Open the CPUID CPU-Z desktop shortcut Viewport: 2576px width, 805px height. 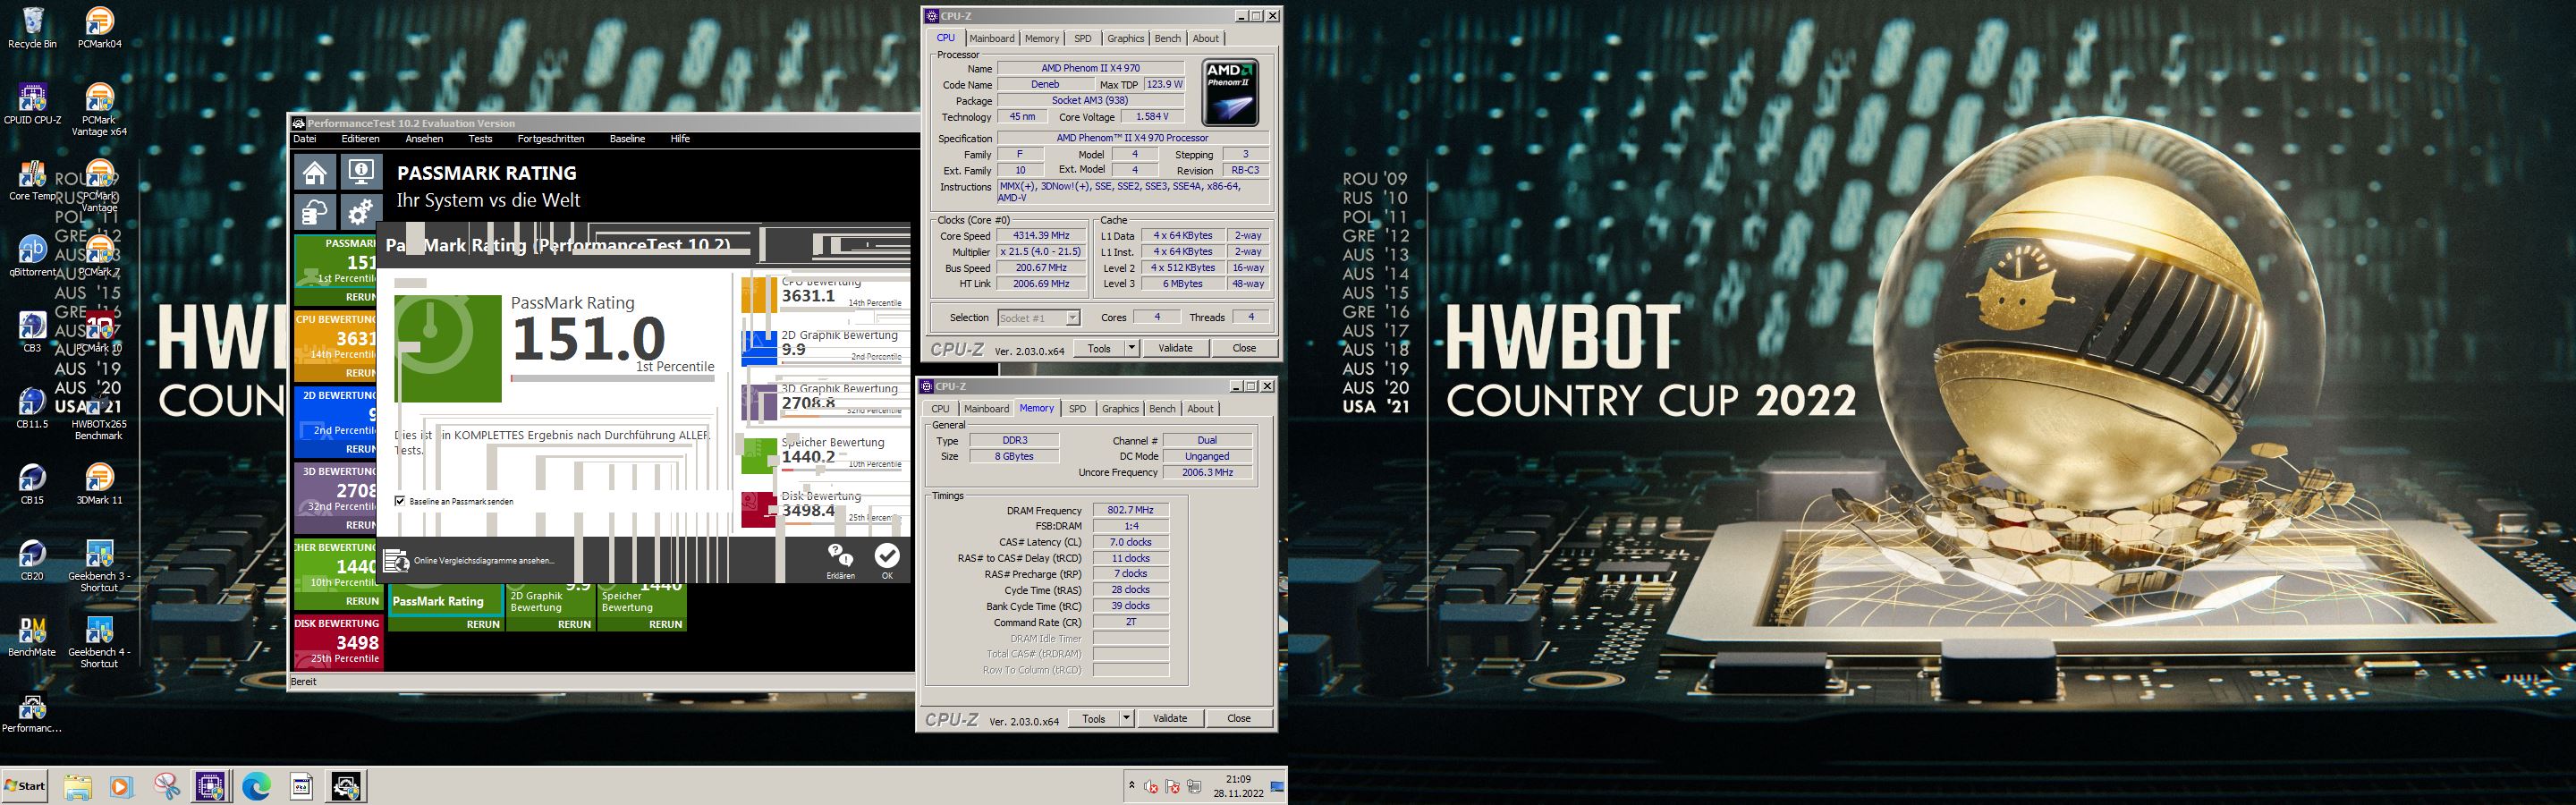32,104
